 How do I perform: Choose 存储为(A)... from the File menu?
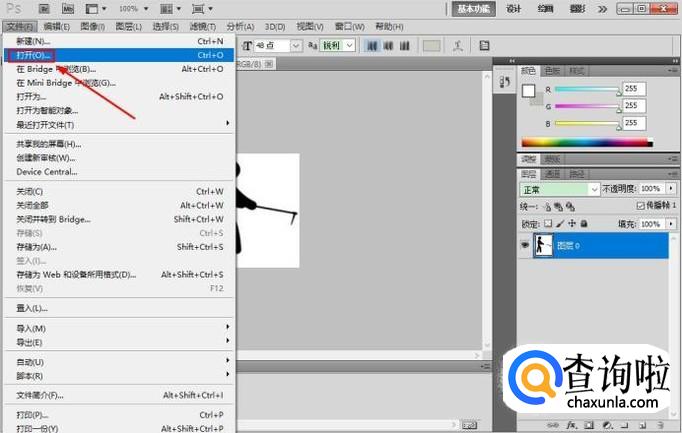click(x=119, y=247)
